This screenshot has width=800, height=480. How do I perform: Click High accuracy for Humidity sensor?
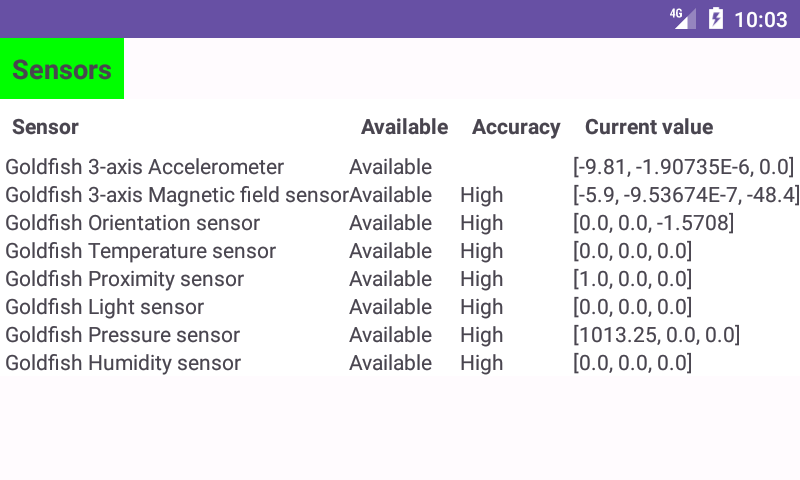[x=482, y=363]
